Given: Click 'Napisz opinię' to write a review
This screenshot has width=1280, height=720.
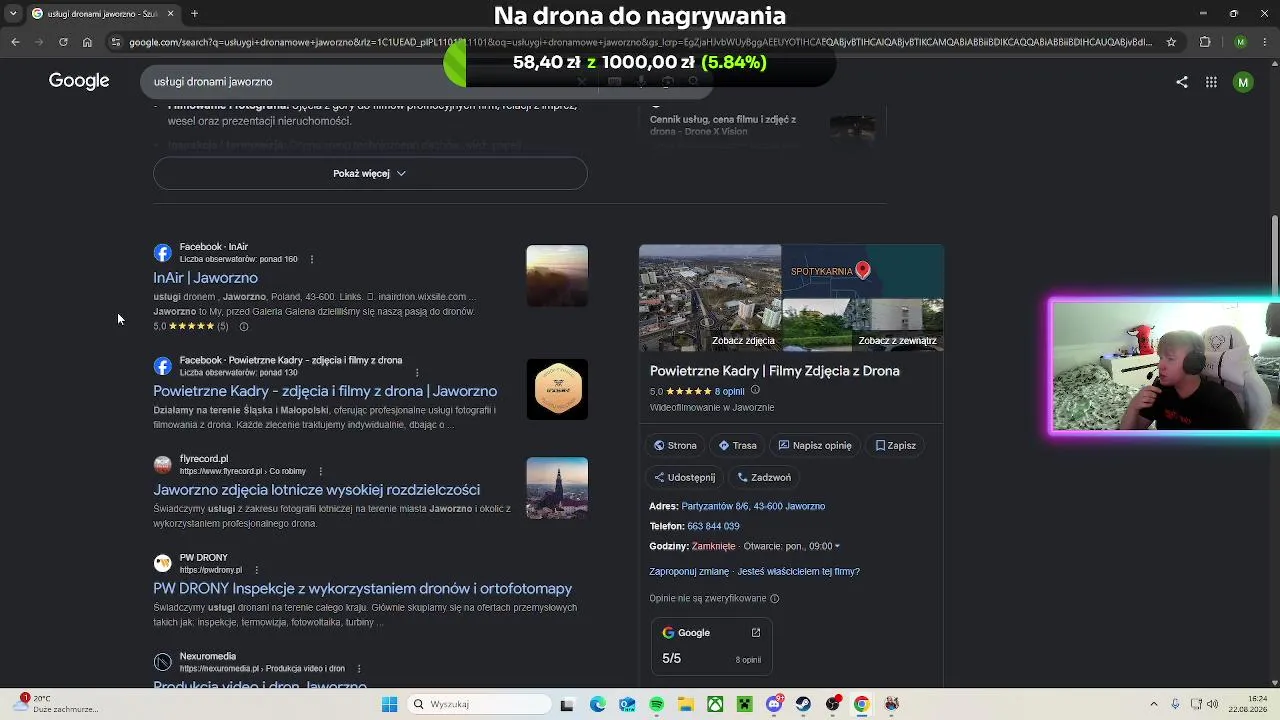Looking at the screenshot, I should (815, 446).
